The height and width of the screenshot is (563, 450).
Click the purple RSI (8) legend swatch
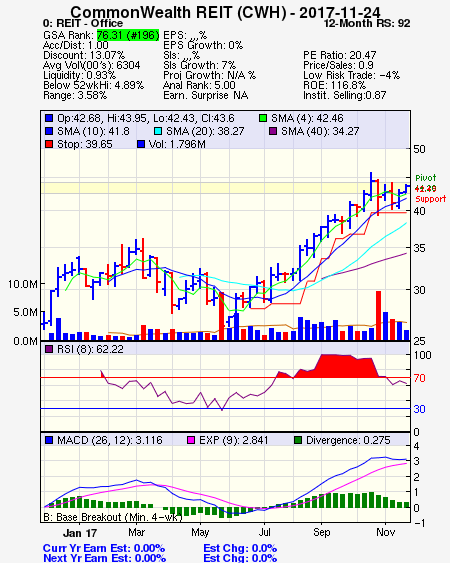point(49,349)
